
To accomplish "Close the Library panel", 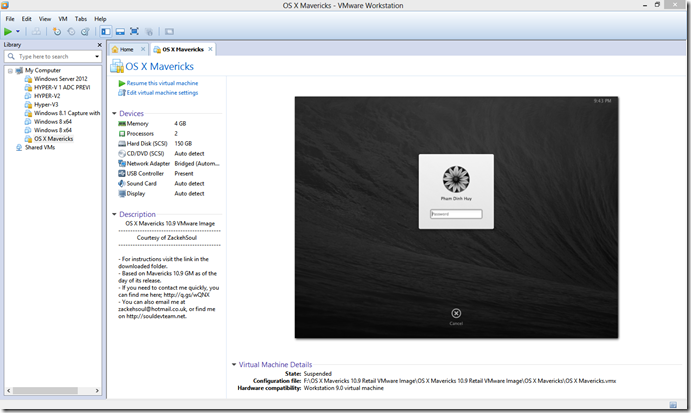I will point(99,45).
